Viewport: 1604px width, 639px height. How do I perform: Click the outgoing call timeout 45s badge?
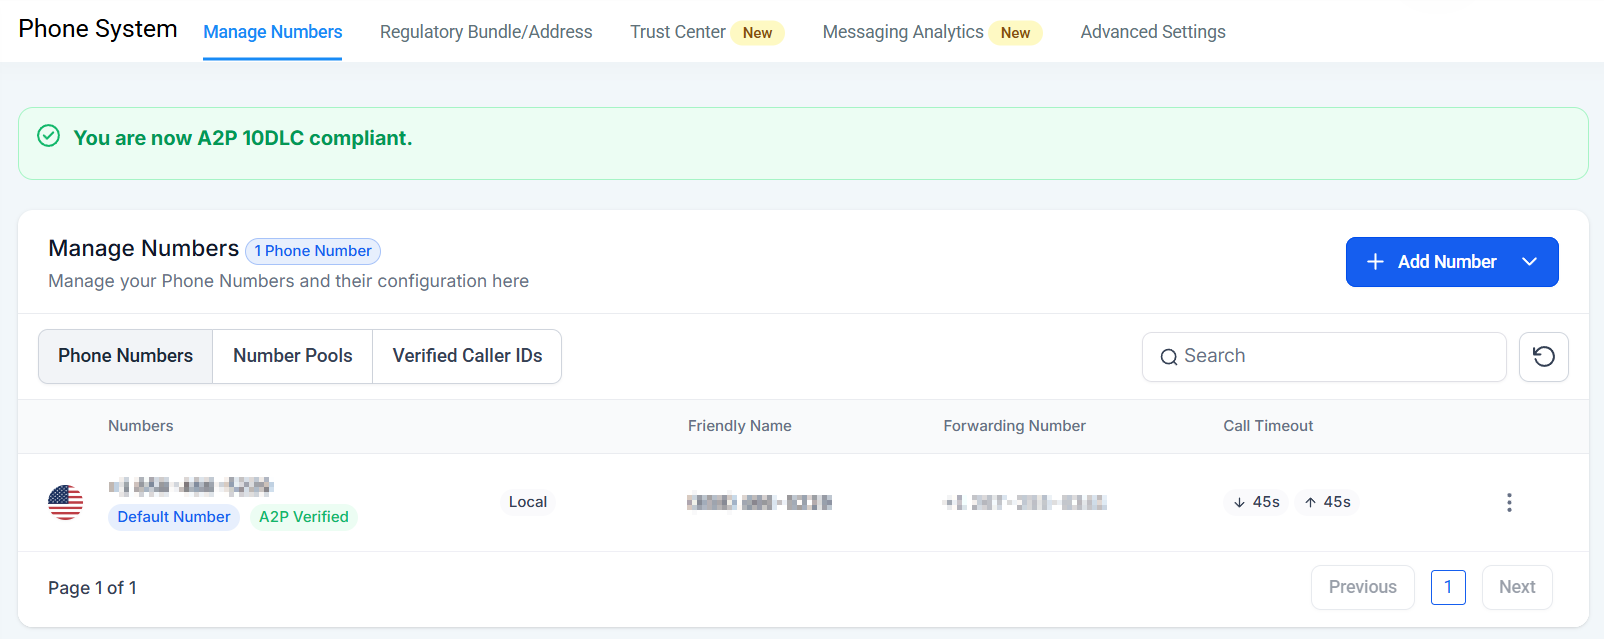pyautogui.click(x=1327, y=502)
